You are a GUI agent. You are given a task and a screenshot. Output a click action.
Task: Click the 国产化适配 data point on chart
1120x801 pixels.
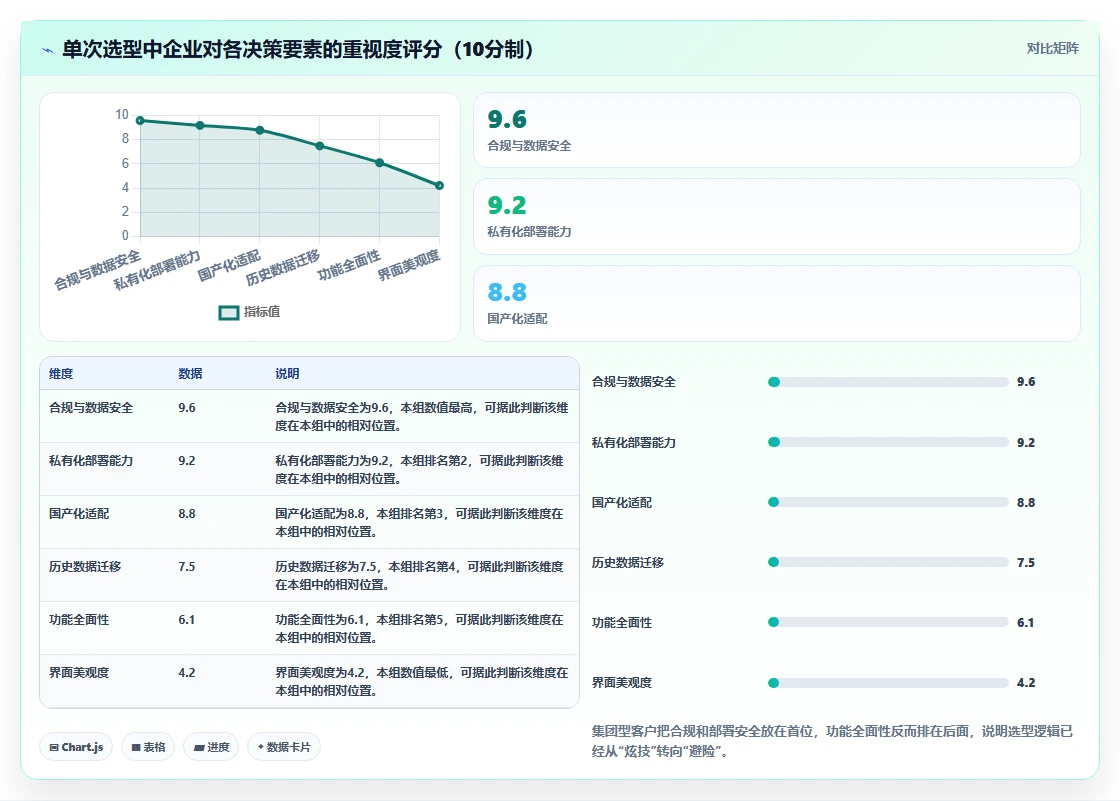tap(260, 130)
